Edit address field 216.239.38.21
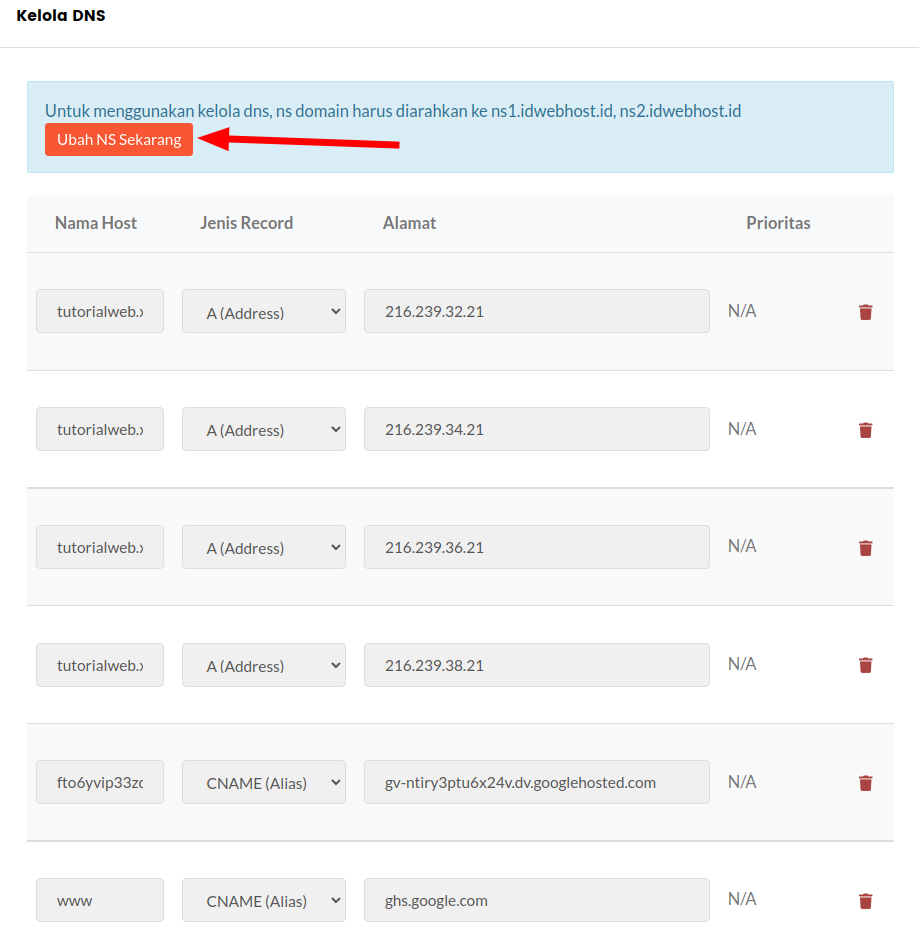The image size is (919, 952). [537, 665]
